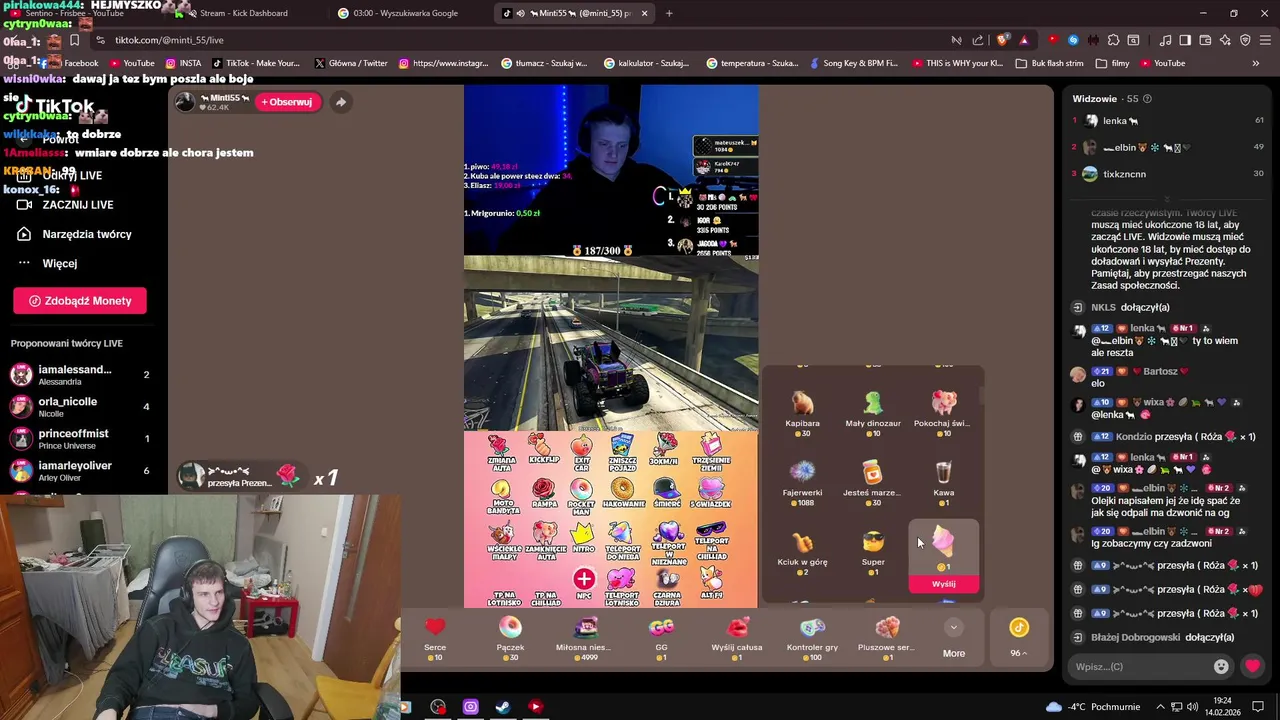Open the Instagram bookmark https://www.instagr...
1280x720 pixels.
[443, 63]
